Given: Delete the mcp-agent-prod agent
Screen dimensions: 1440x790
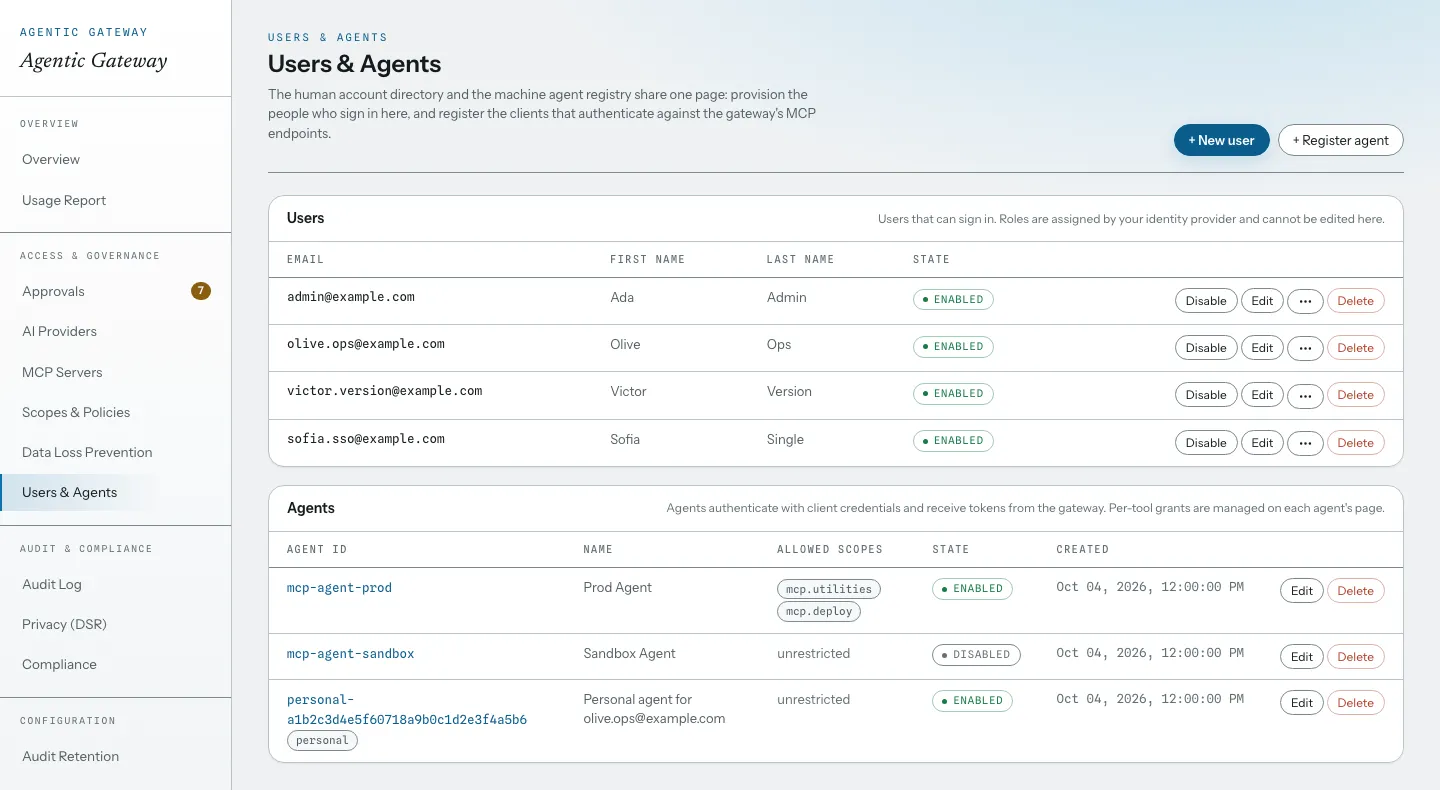Looking at the screenshot, I should (x=1356, y=591).
